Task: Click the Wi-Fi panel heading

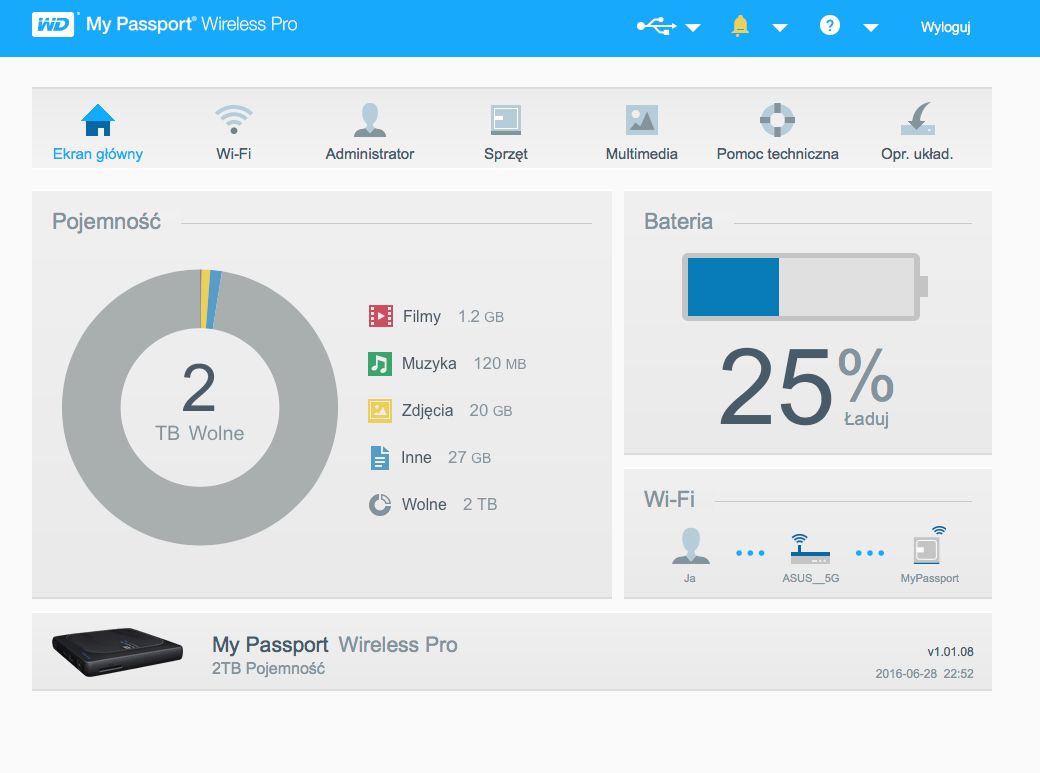Action: point(669,499)
